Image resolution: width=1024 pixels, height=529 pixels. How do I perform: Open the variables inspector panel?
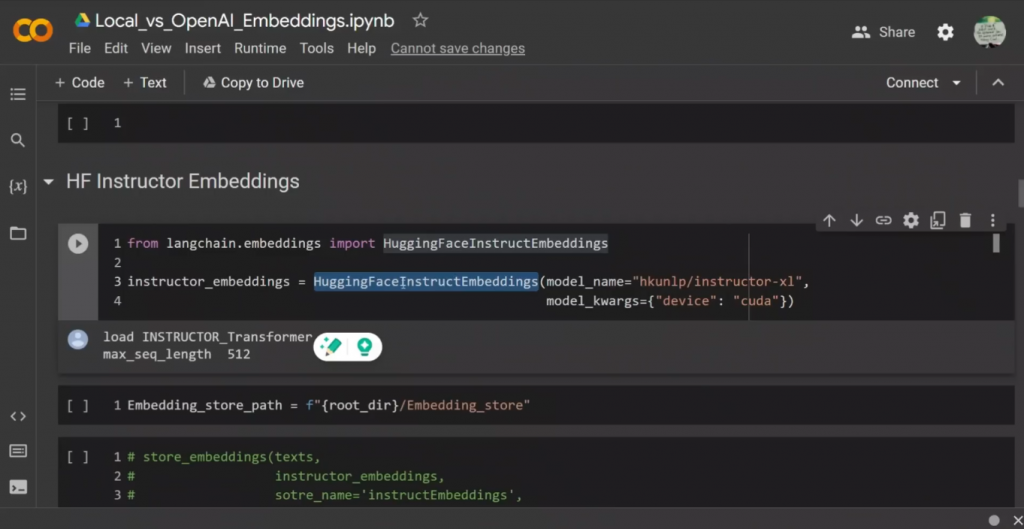[x=17, y=186]
